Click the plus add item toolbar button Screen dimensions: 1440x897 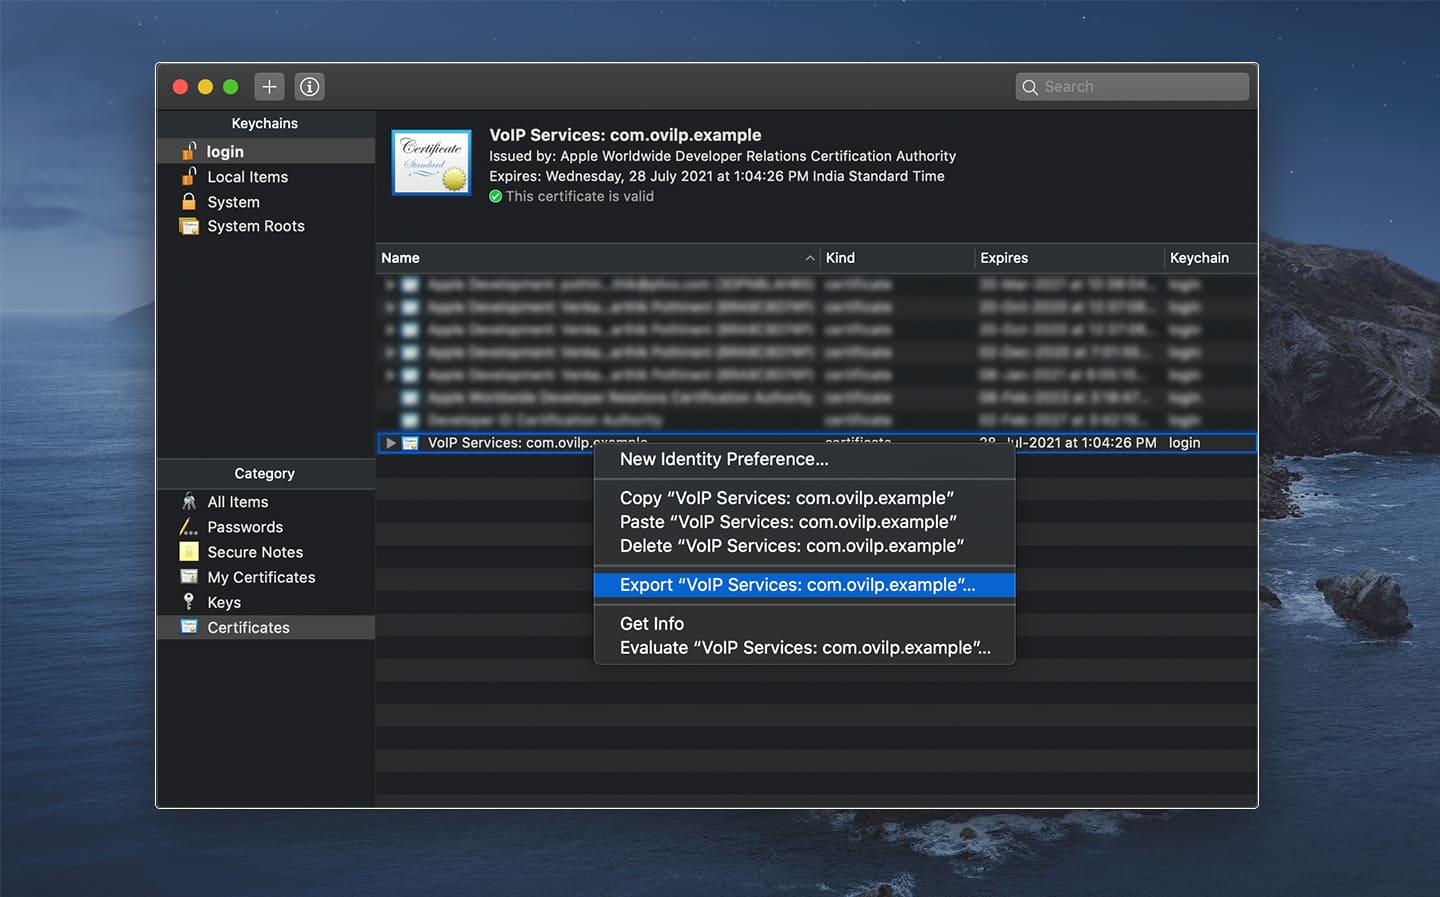point(269,87)
